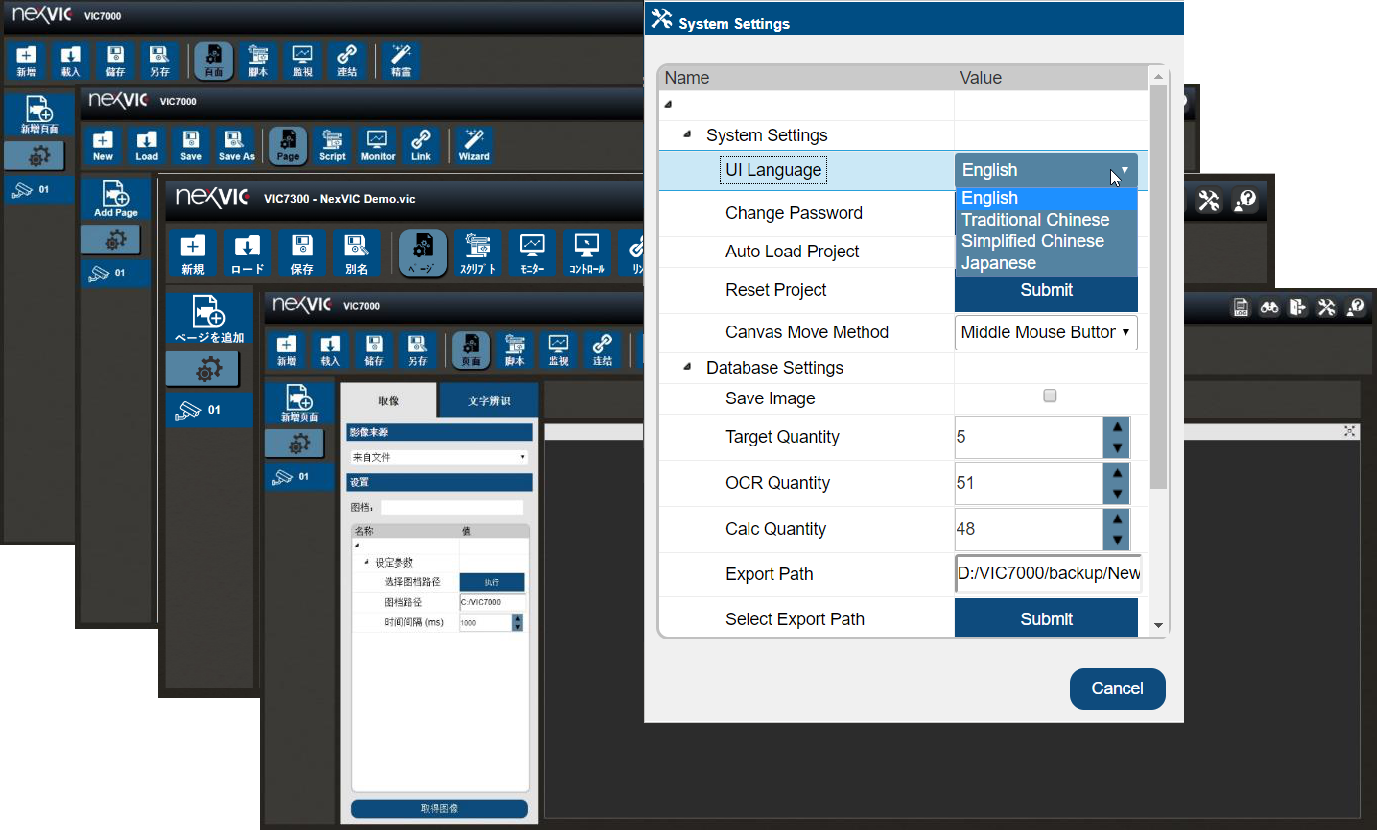This screenshot has width=1378, height=830.
Task: Open the 来自文件 image source dropdown
Action: point(438,457)
